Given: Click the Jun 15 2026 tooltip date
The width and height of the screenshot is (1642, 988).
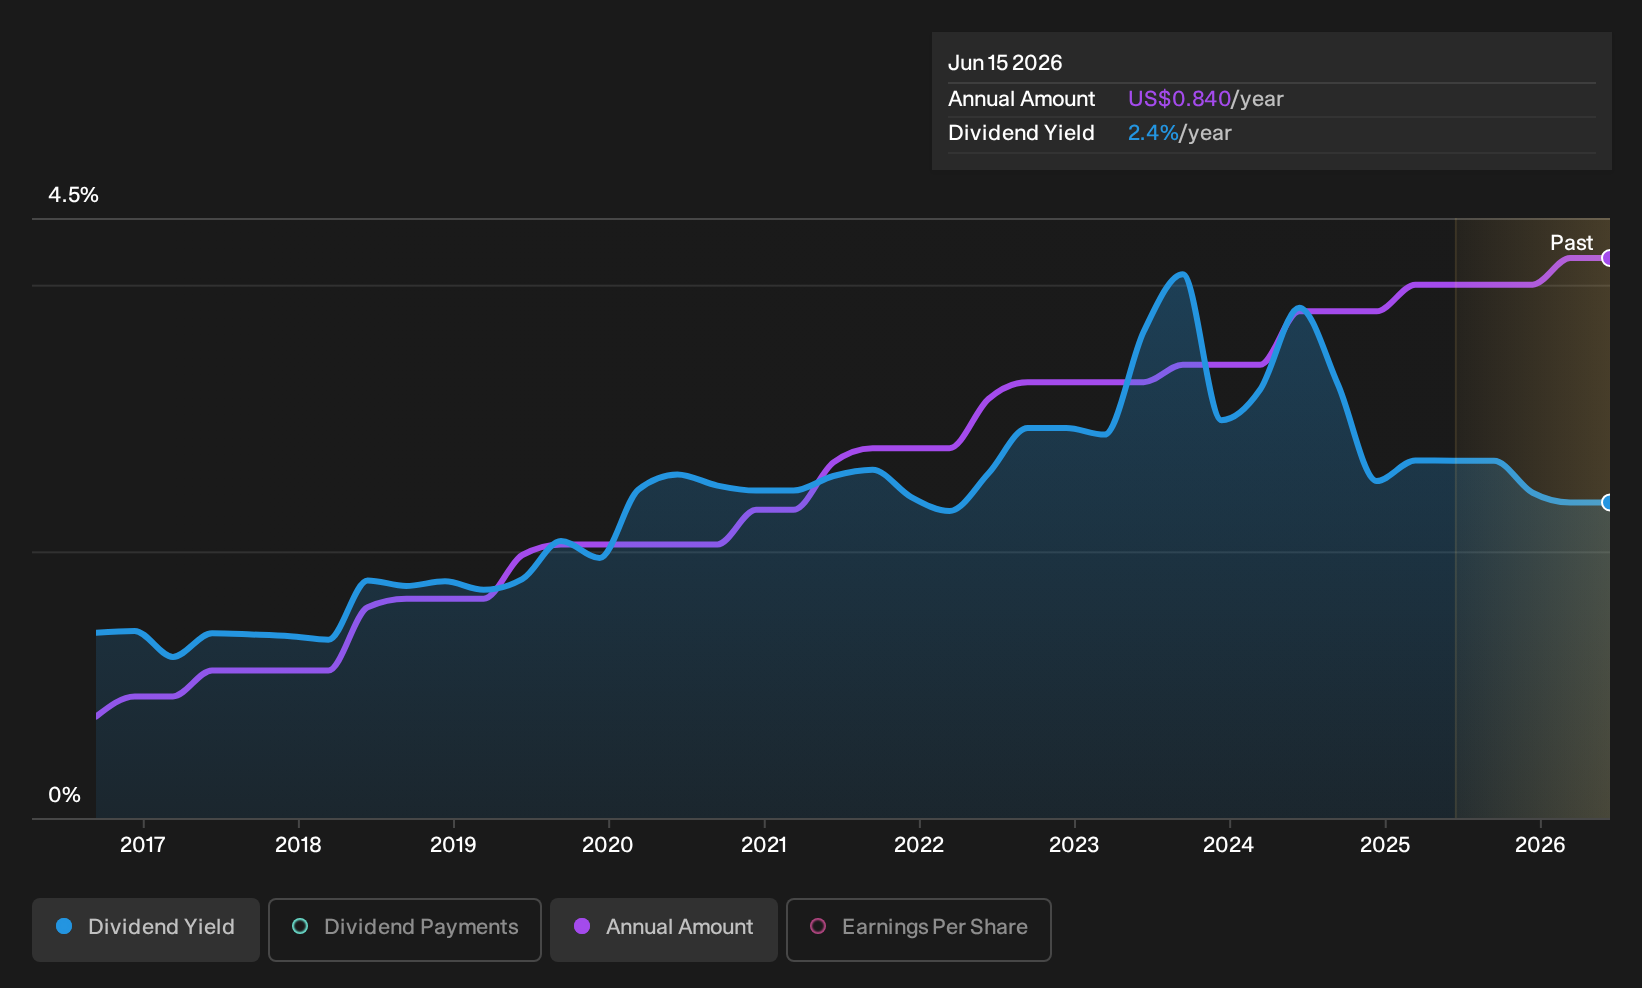Looking at the screenshot, I should tap(1005, 63).
